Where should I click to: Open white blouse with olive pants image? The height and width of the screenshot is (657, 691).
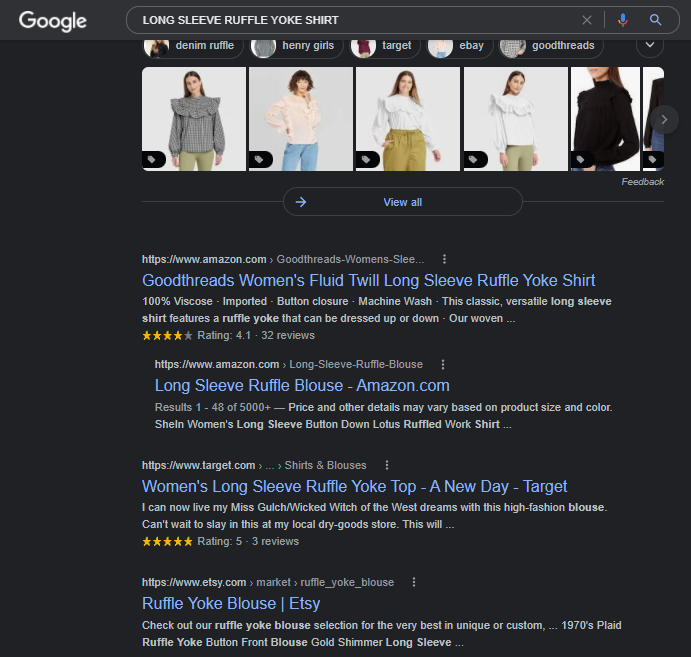tap(408, 119)
